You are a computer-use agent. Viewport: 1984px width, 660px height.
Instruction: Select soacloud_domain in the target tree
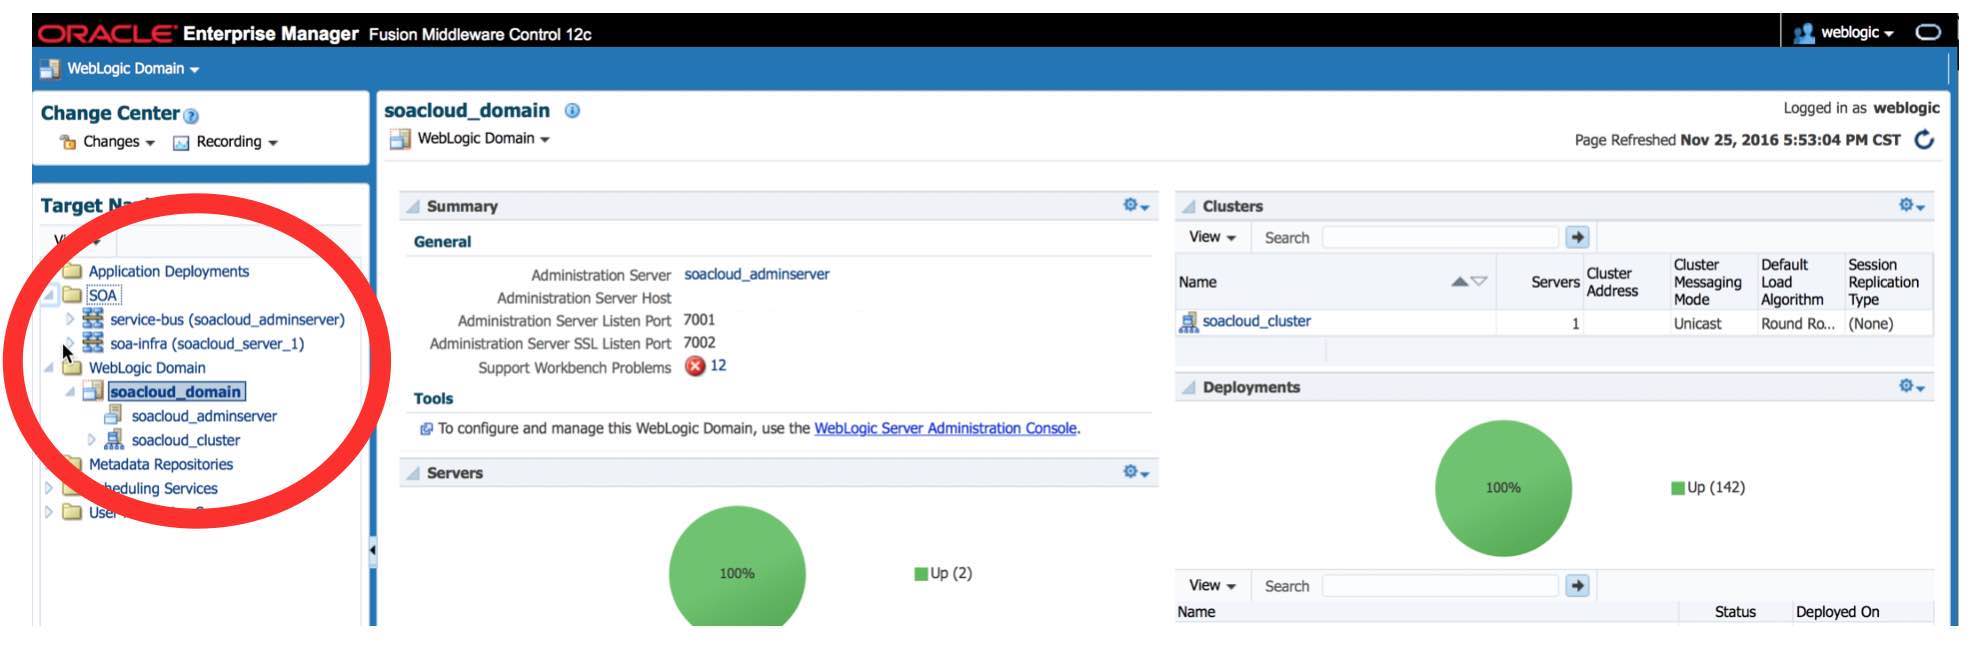176,392
